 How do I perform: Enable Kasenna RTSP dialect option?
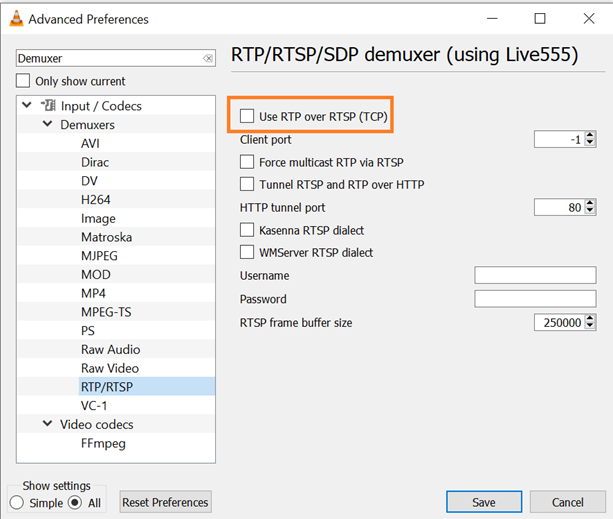pos(247,230)
